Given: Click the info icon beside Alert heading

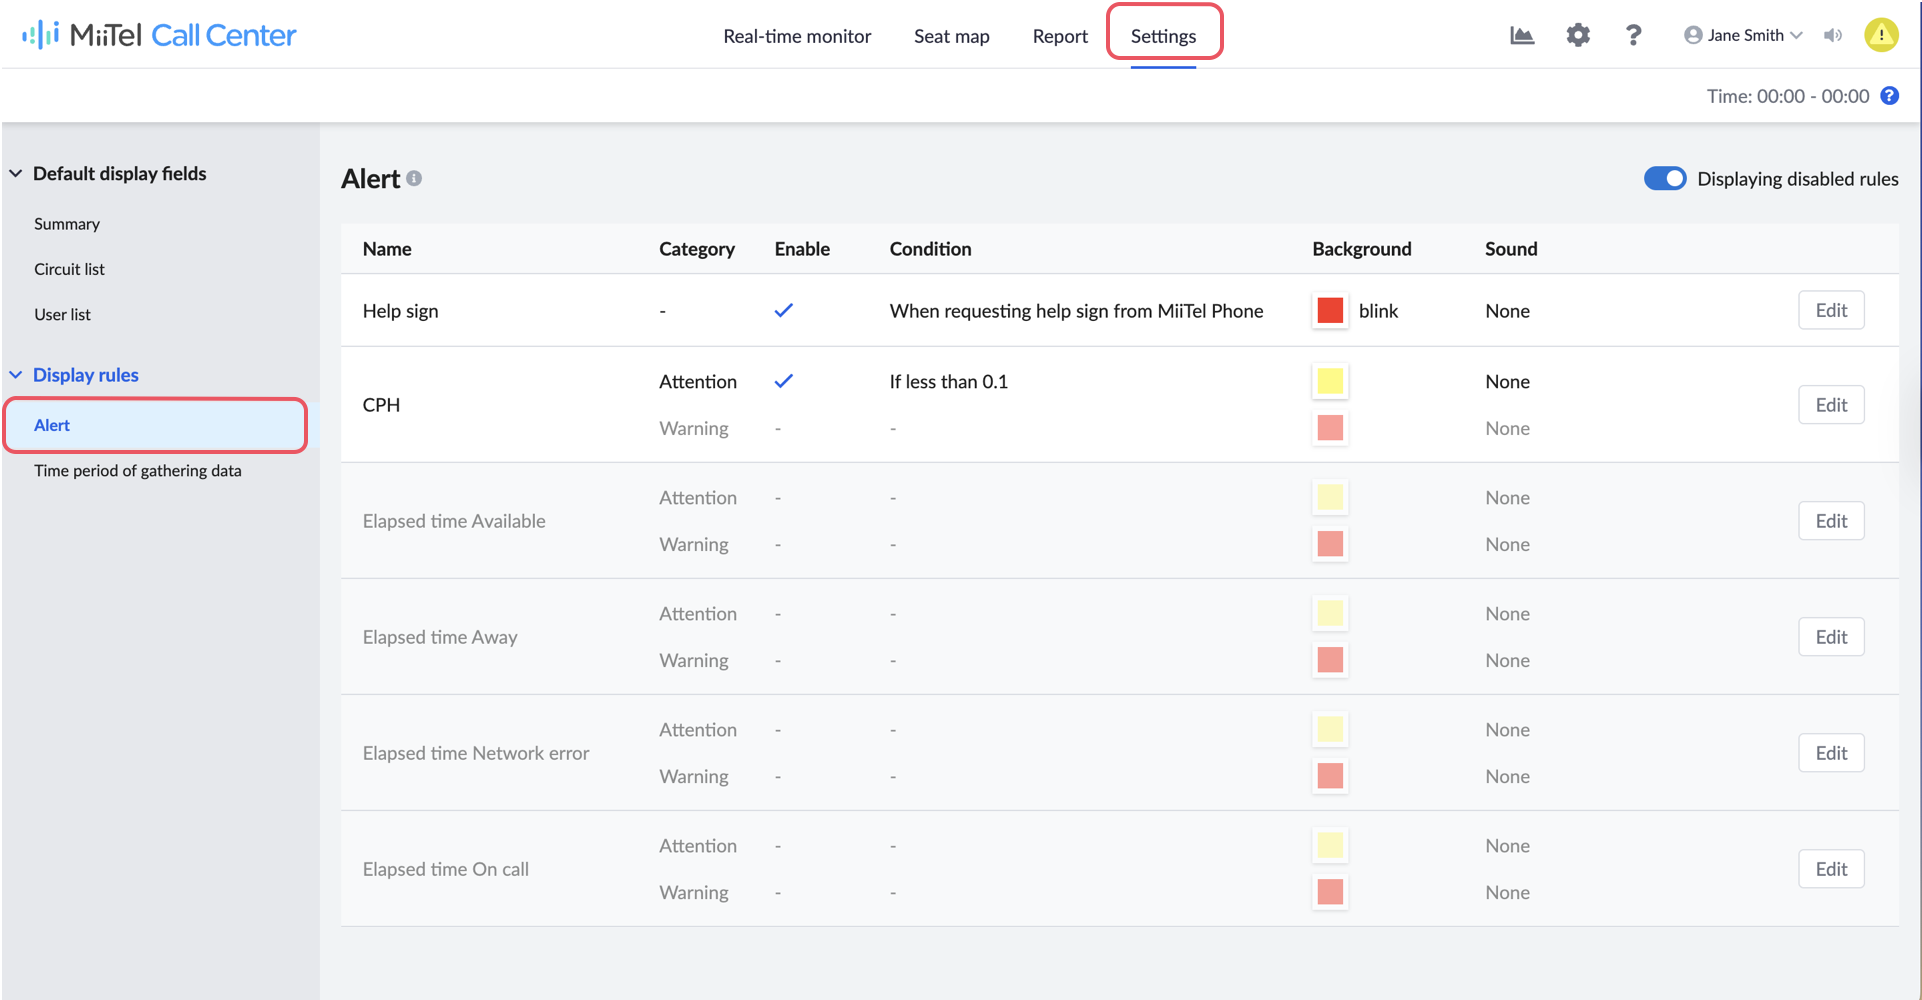Looking at the screenshot, I should [x=414, y=179].
